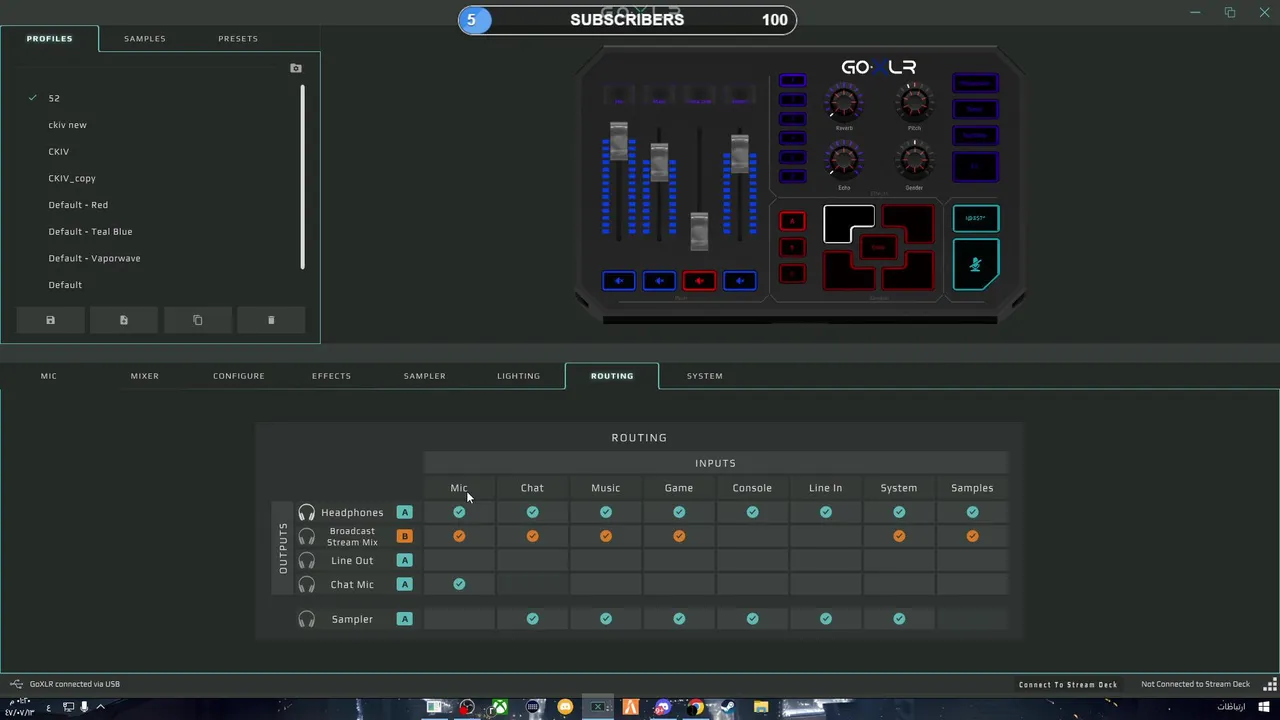Select the Sampler tab
This screenshot has height=720, width=1280.
(425, 376)
